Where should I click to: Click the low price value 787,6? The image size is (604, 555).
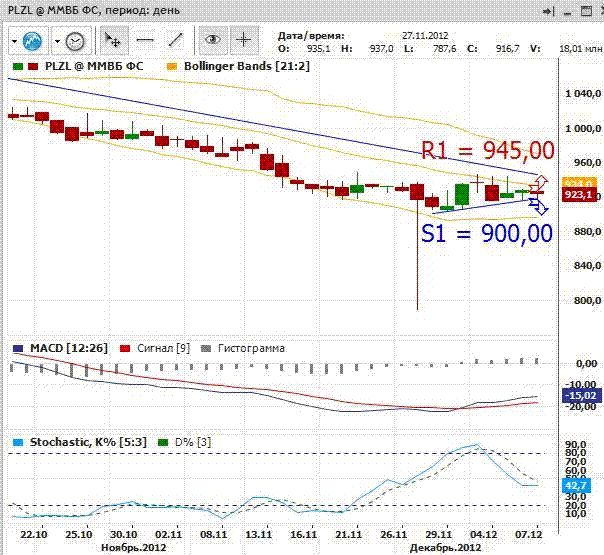pyautogui.click(x=444, y=49)
